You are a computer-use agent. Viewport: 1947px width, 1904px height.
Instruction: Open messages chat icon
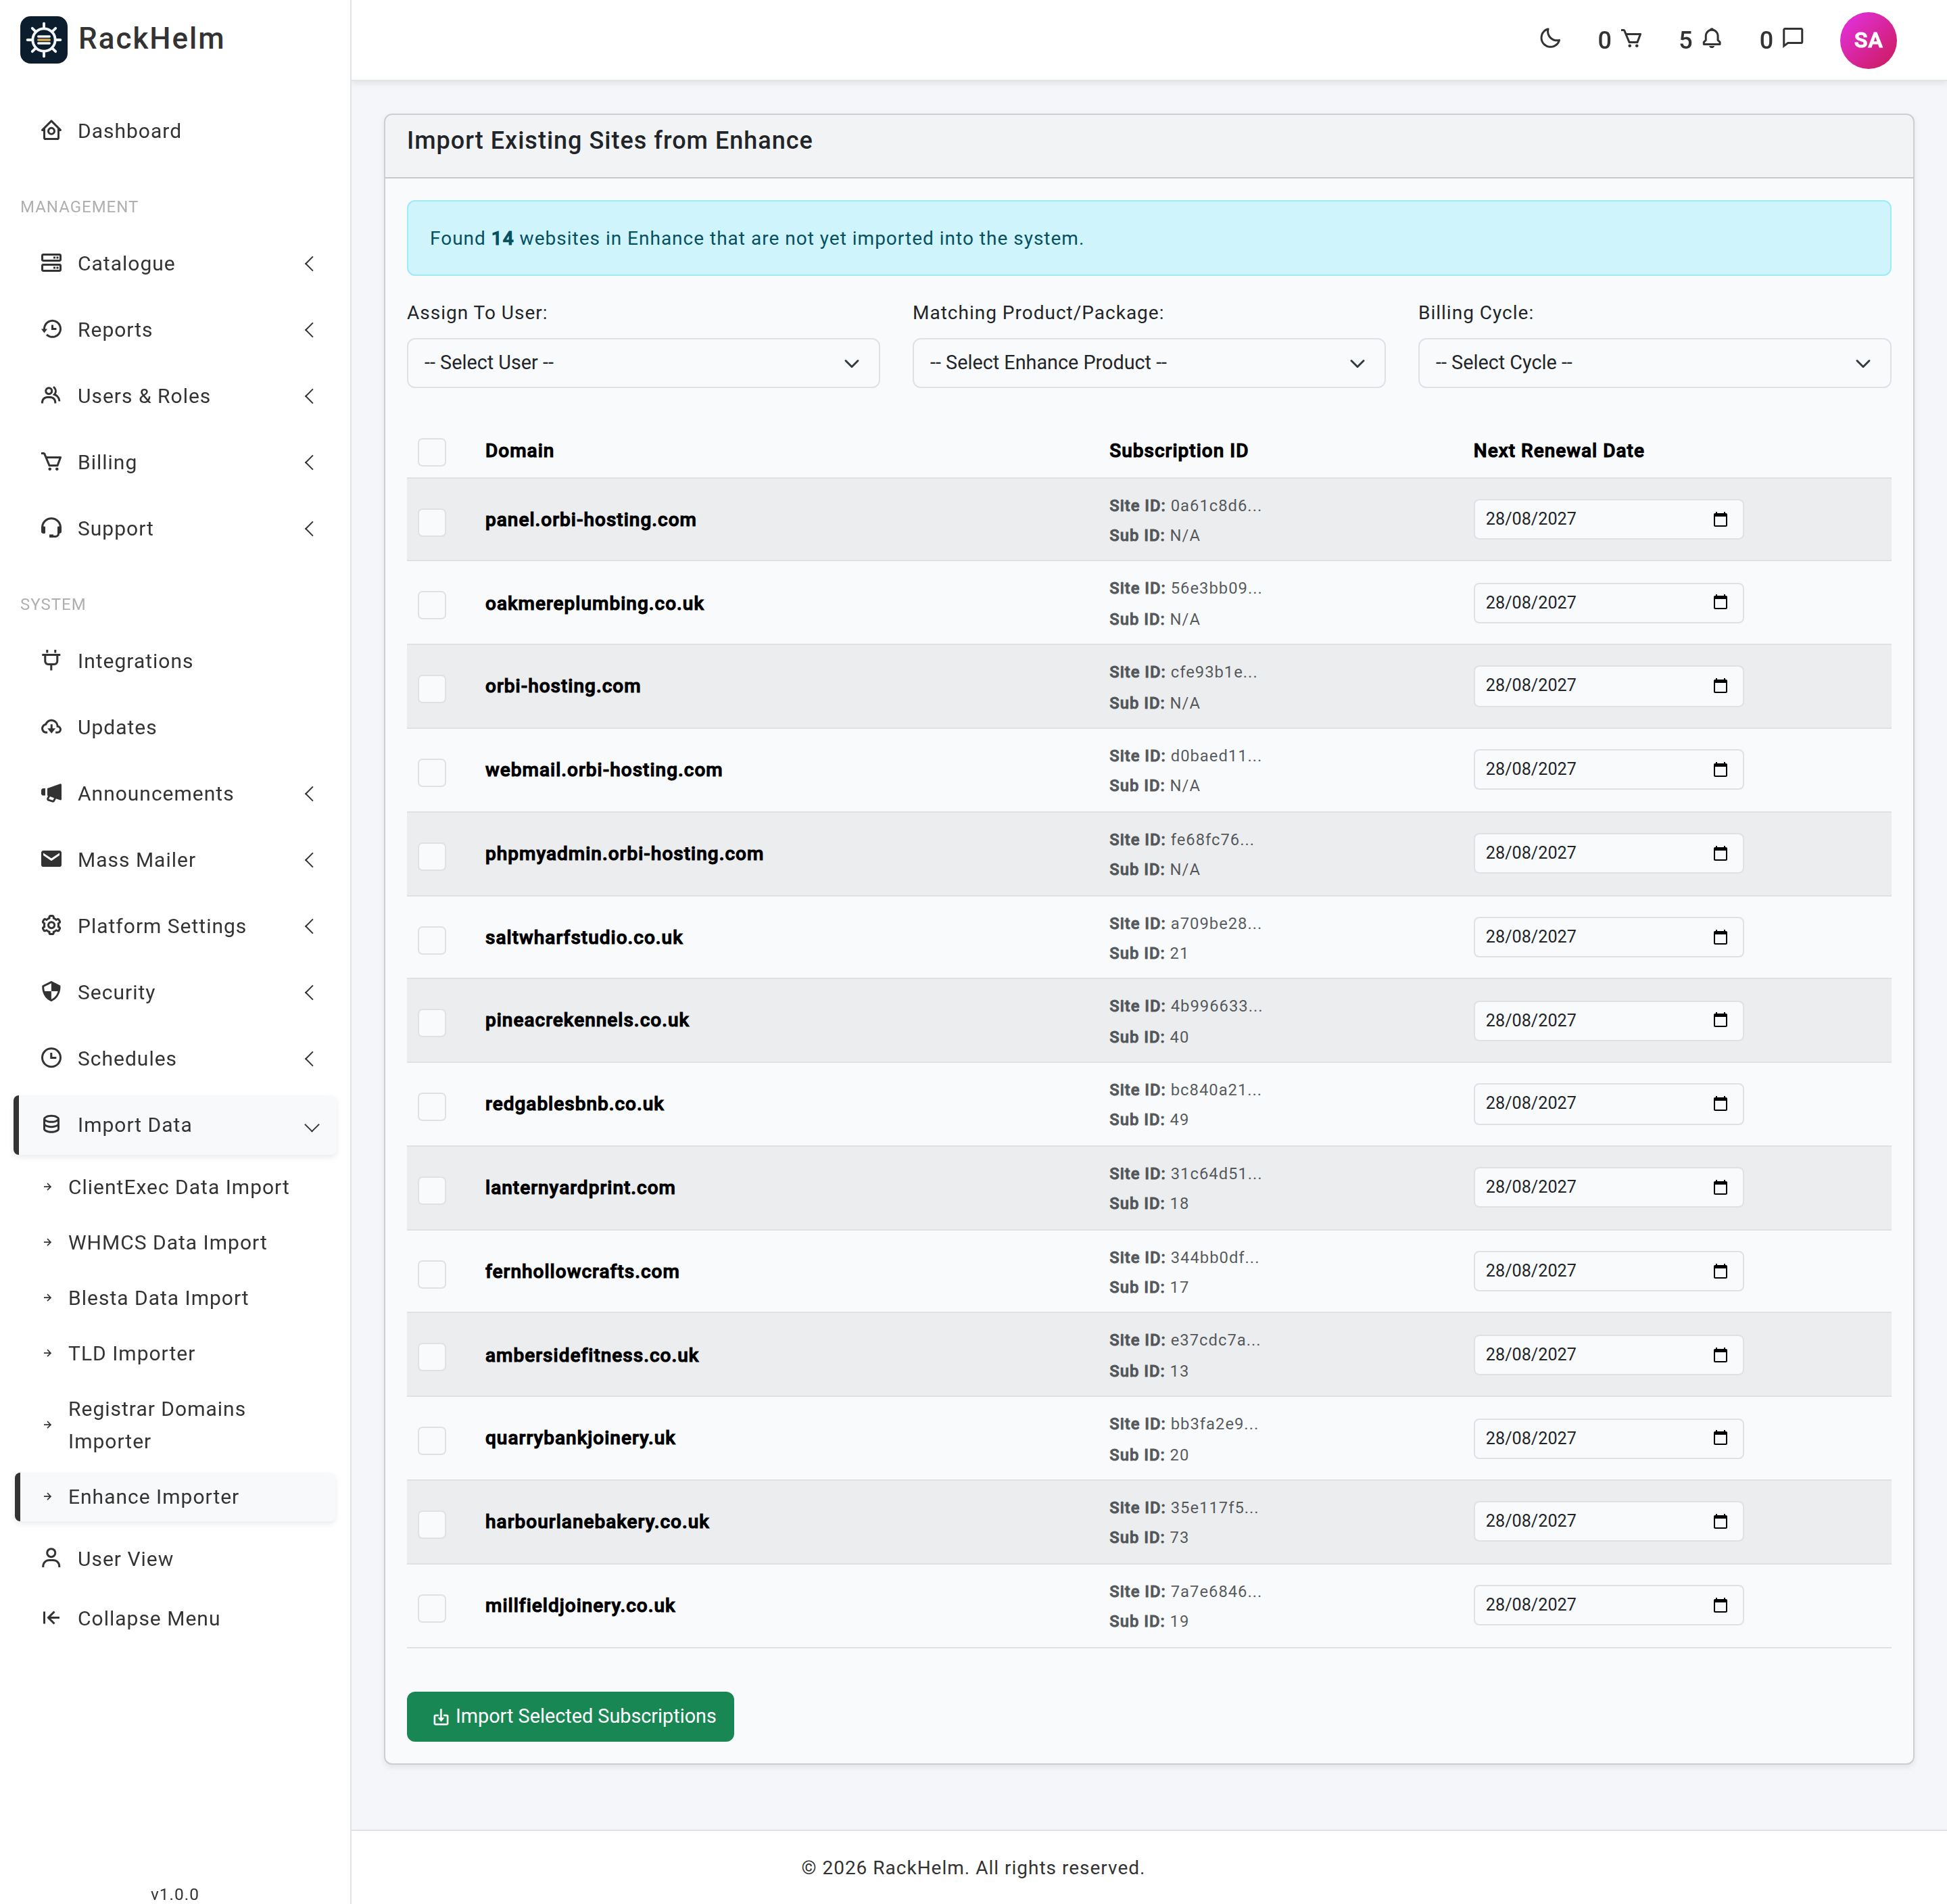tap(1793, 39)
